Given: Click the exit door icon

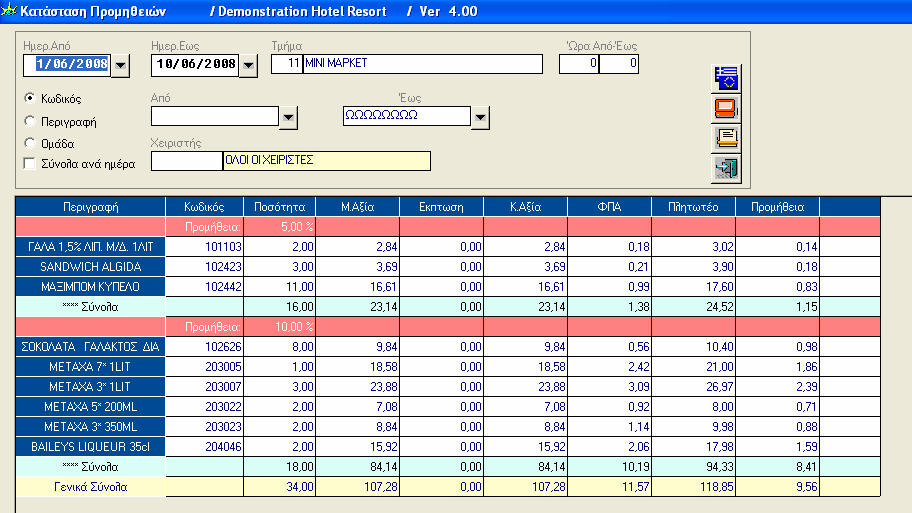Looking at the screenshot, I should click(726, 169).
